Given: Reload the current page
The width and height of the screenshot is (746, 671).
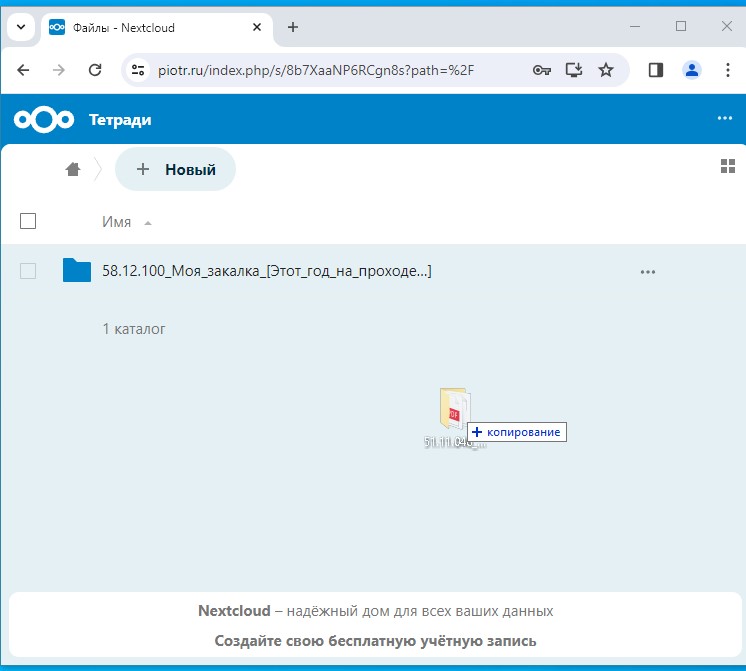Looking at the screenshot, I should (95, 70).
